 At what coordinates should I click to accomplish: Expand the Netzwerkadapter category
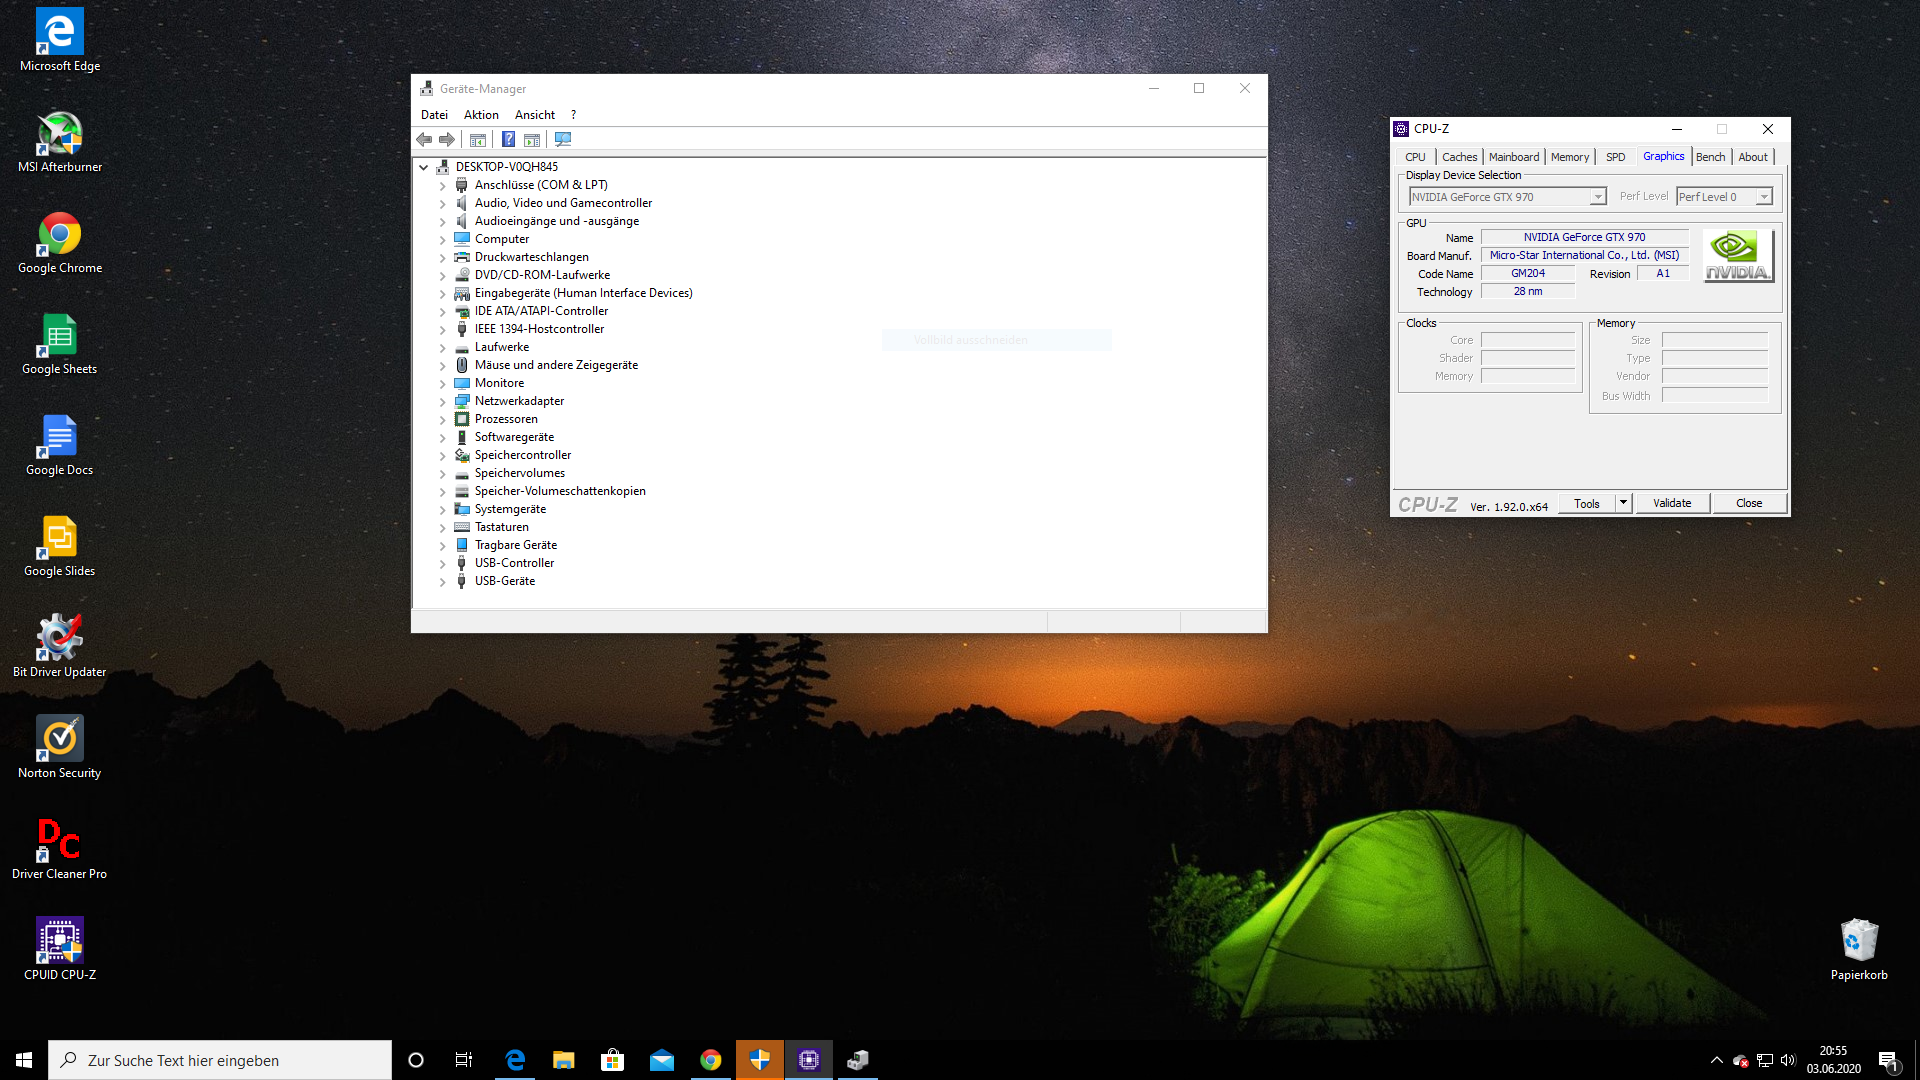pos(443,401)
